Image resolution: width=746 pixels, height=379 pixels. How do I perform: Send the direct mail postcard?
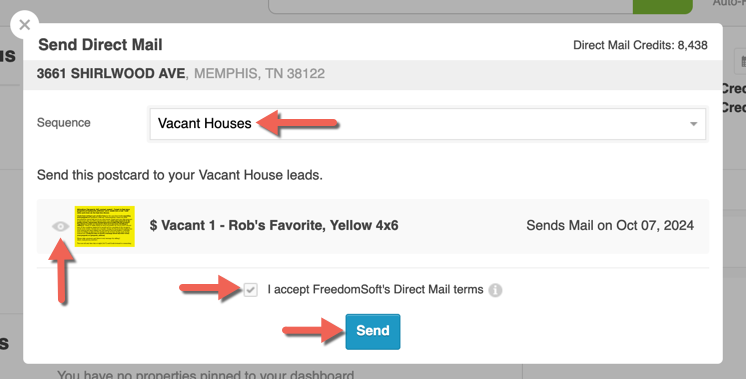click(373, 331)
